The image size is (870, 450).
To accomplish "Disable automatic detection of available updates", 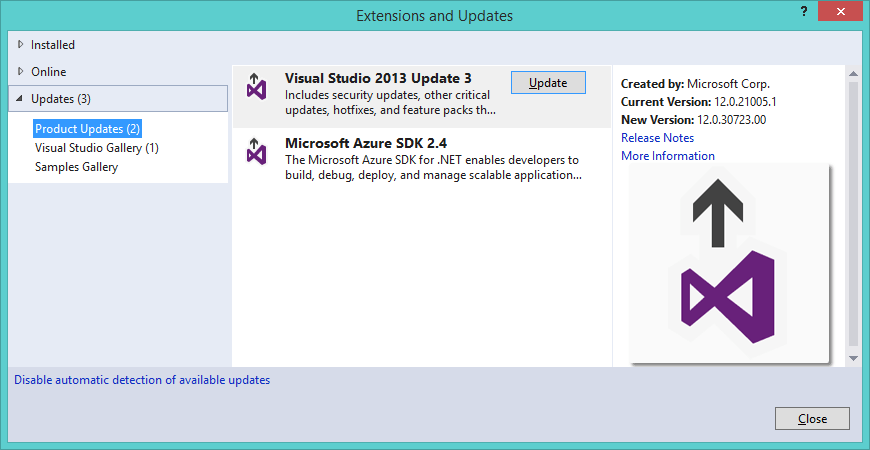I will coord(142,380).
